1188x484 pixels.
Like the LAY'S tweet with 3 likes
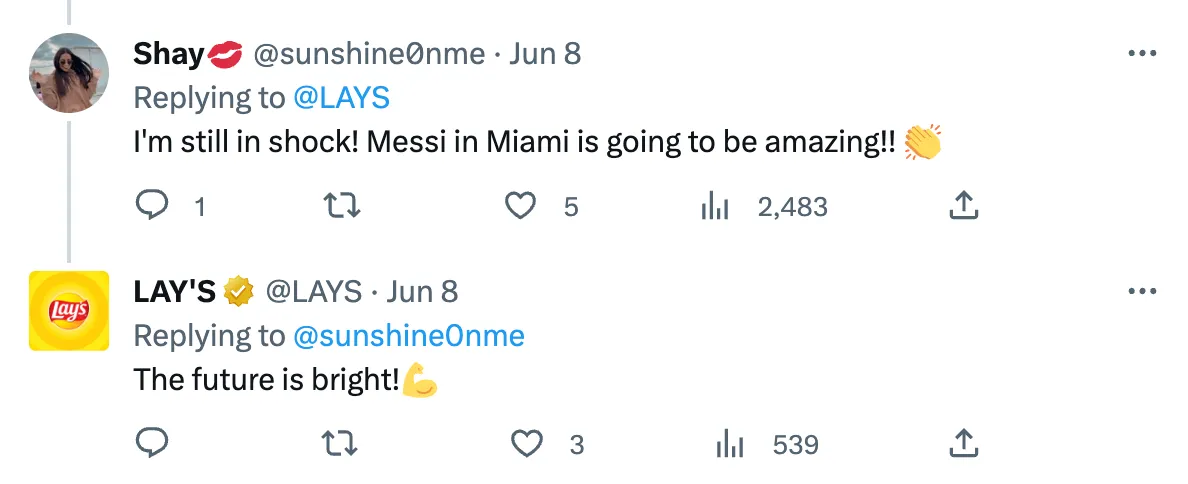pyautogui.click(x=526, y=443)
